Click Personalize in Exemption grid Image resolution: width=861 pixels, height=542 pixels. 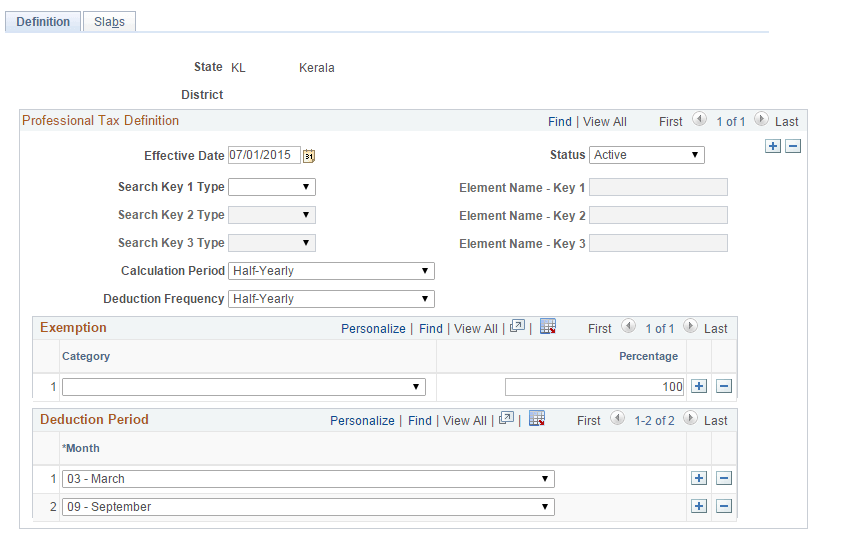373,329
